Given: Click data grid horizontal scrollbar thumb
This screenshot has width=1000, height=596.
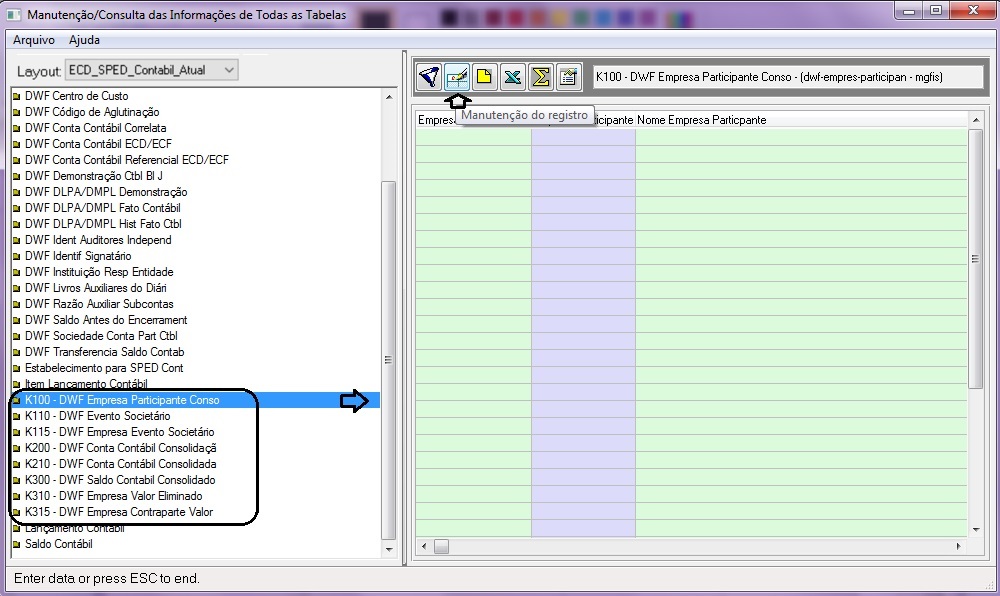Looking at the screenshot, I should click(441, 546).
